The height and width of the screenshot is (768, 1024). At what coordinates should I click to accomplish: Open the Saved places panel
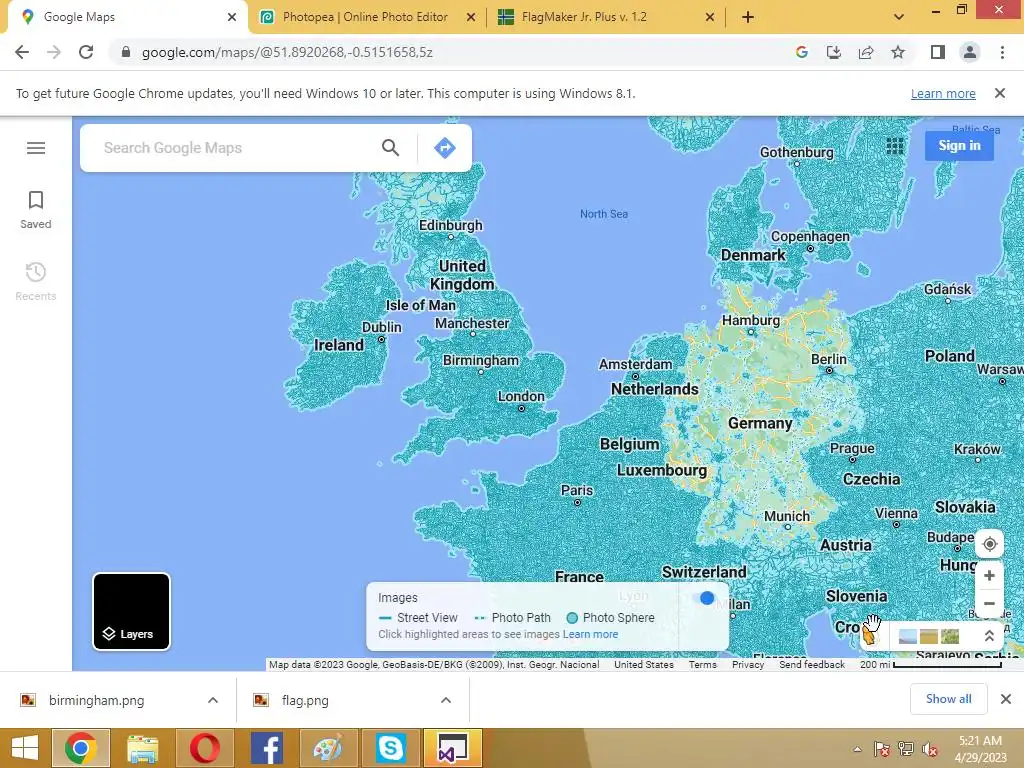tap(36, 210)
